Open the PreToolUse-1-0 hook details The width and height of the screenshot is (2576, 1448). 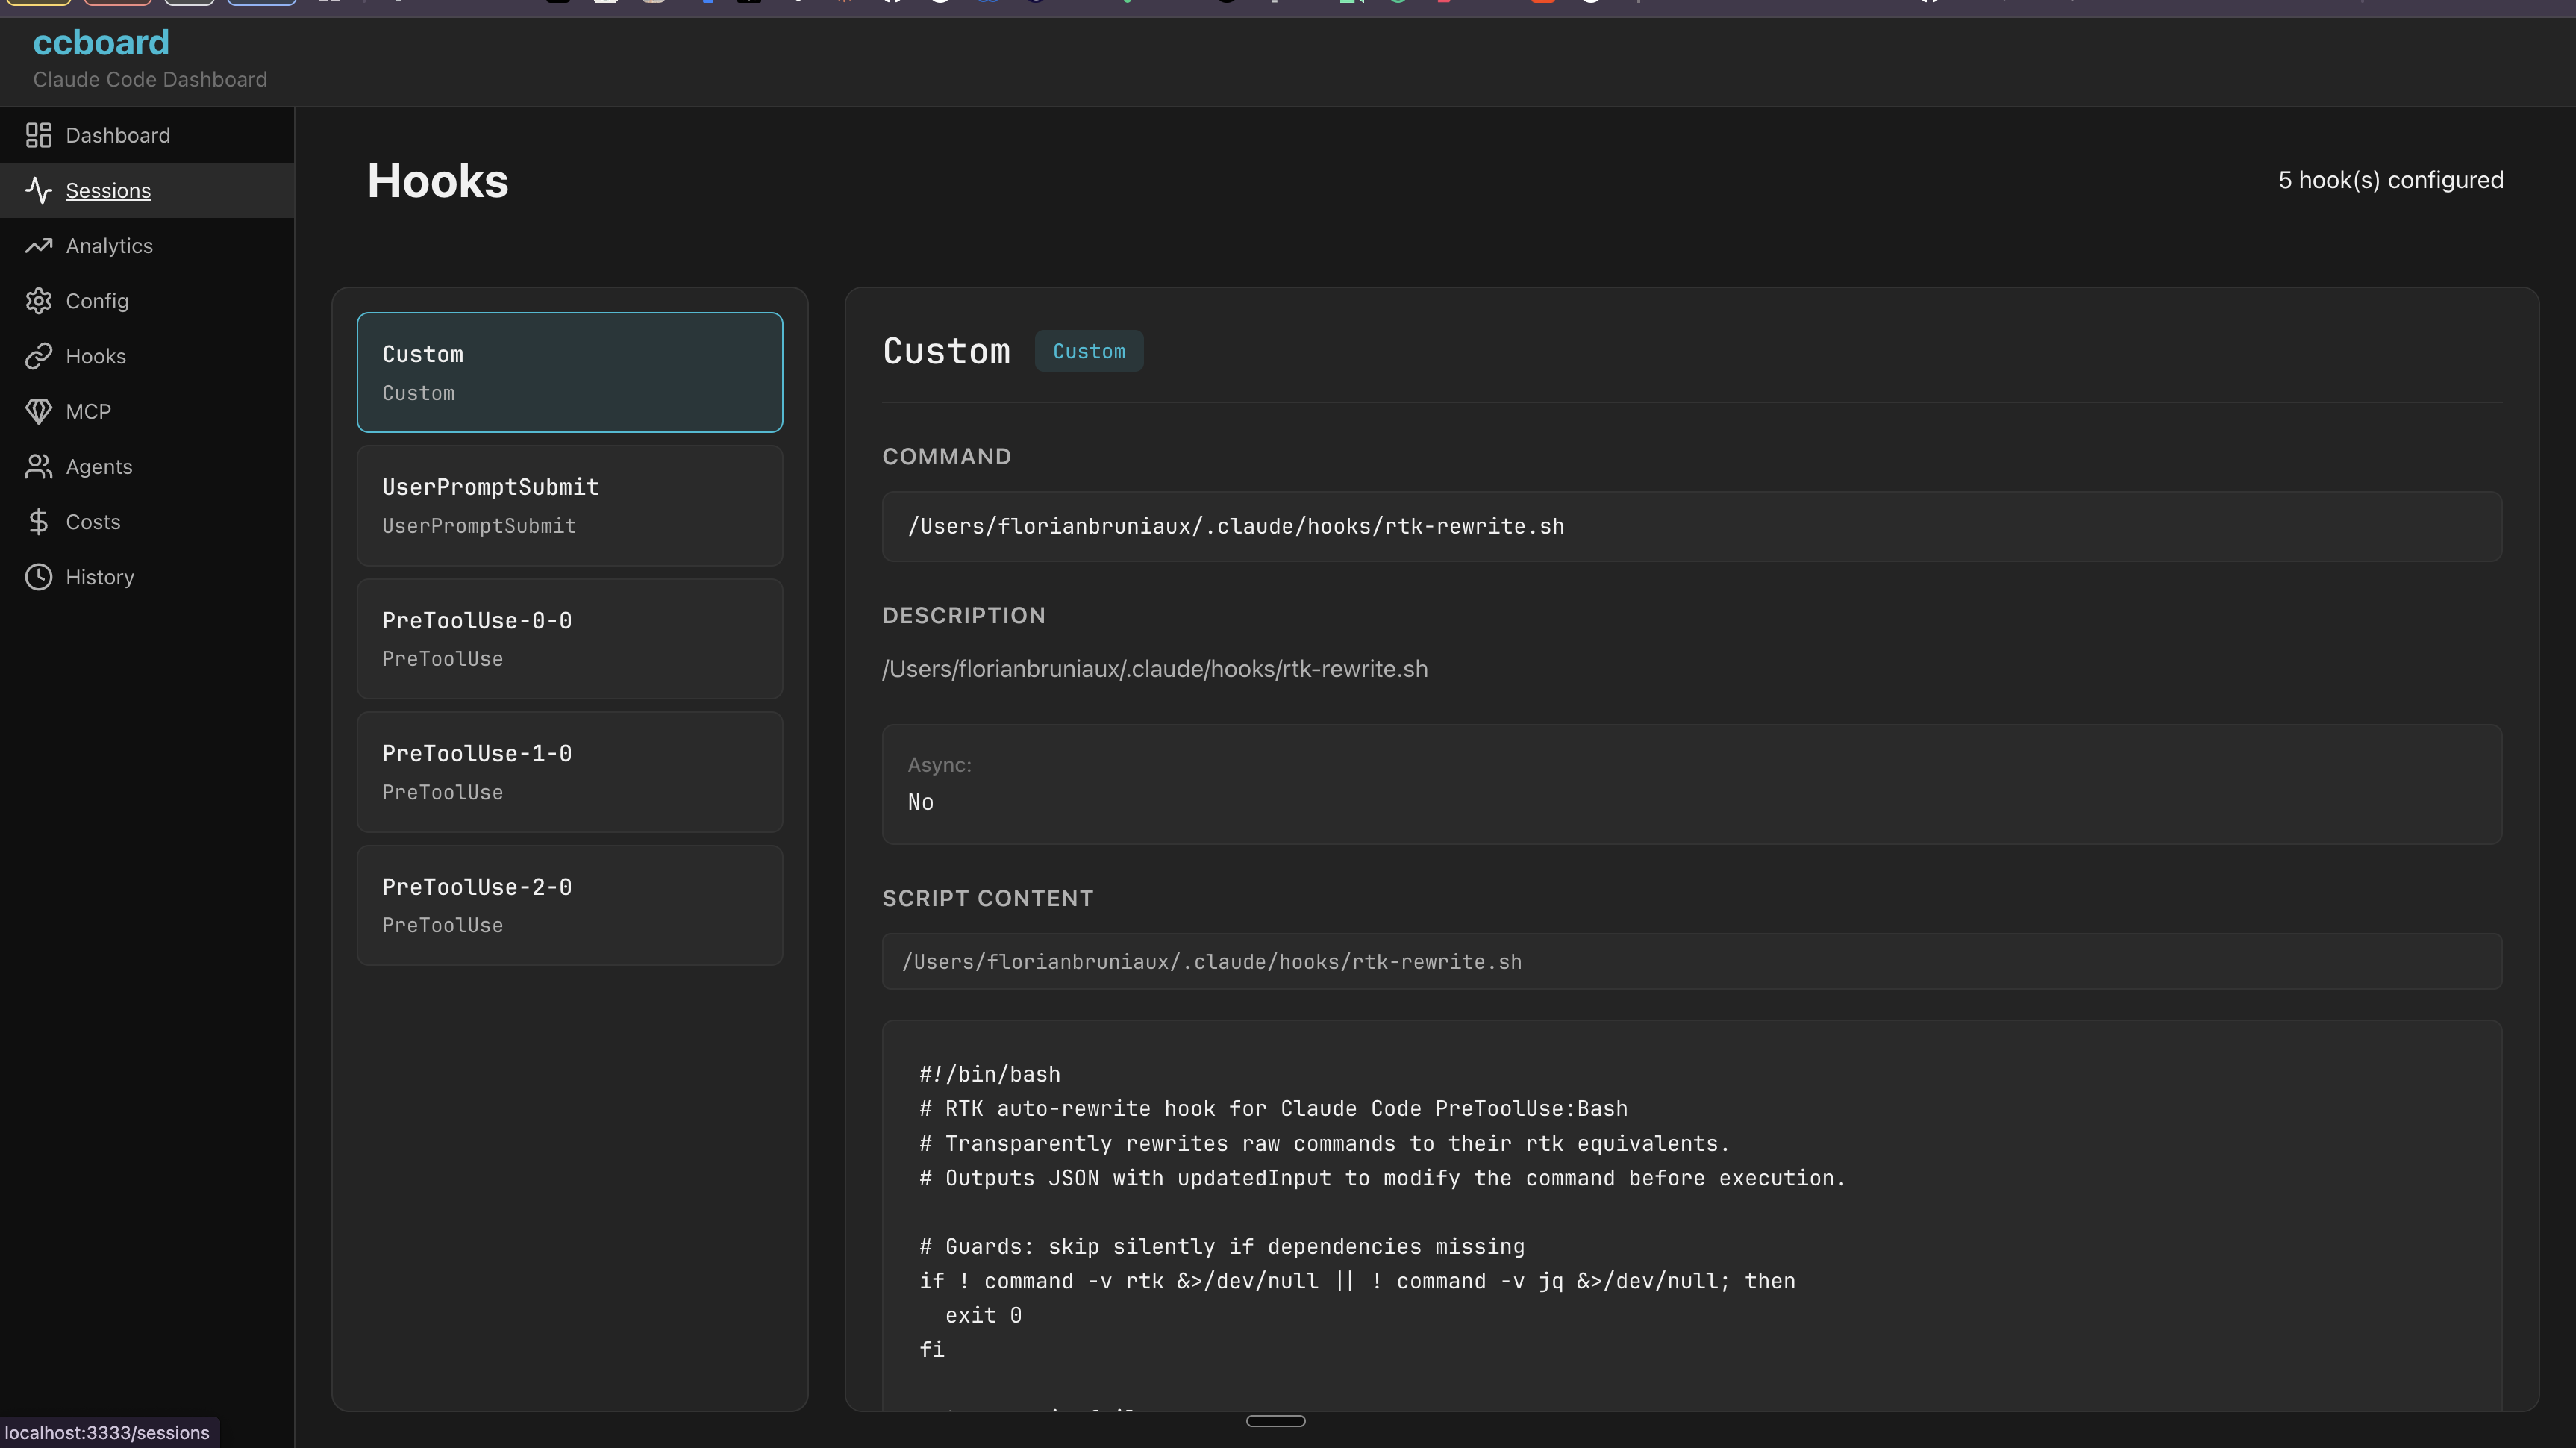coord(569,772)
